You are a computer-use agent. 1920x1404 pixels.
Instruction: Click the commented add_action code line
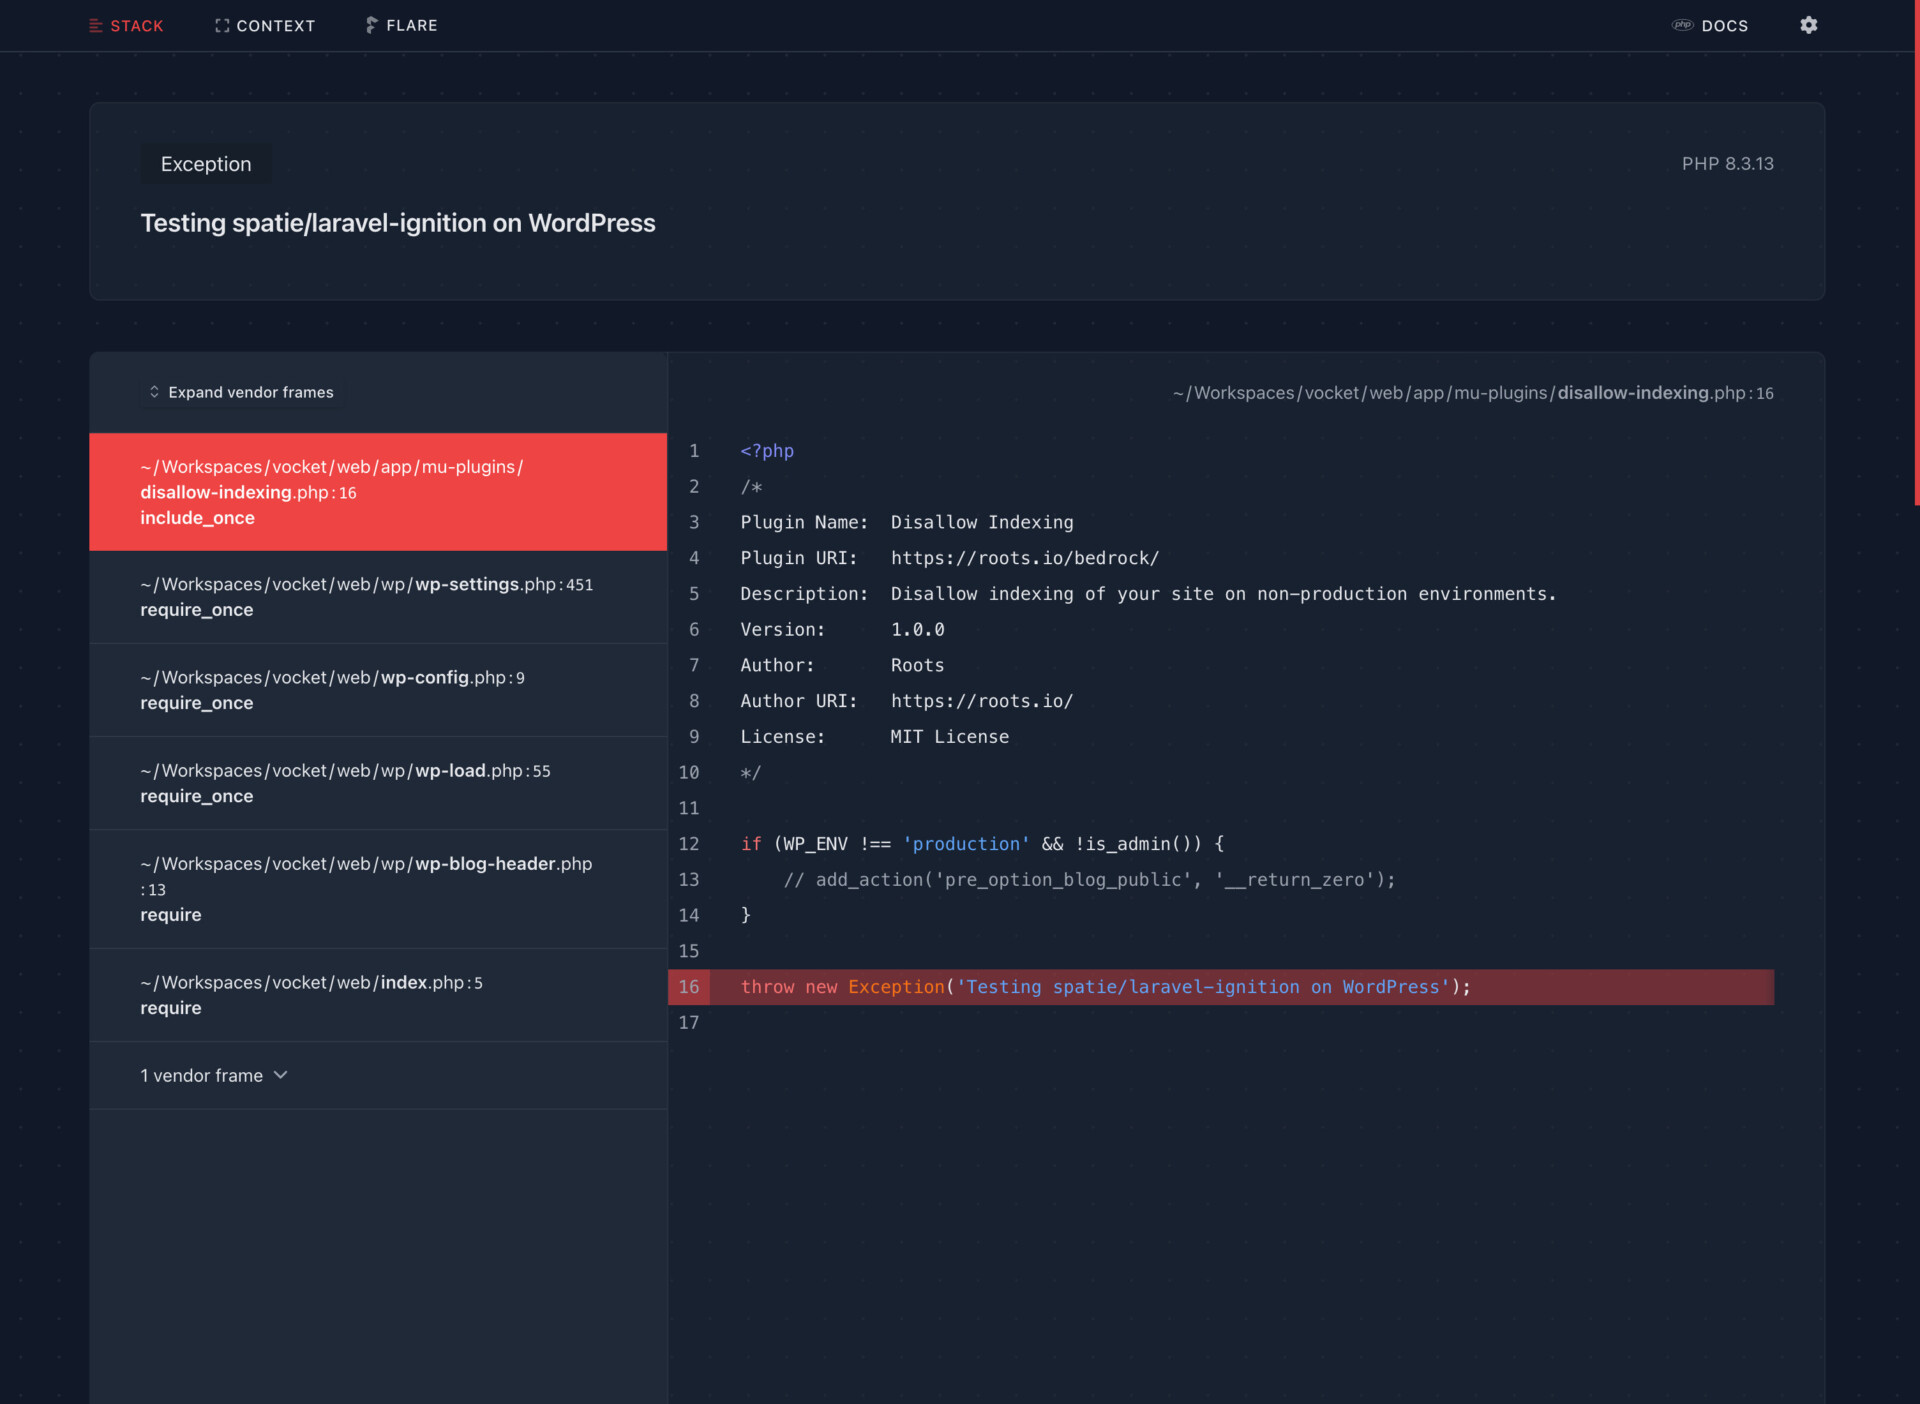click(1089, 880)
